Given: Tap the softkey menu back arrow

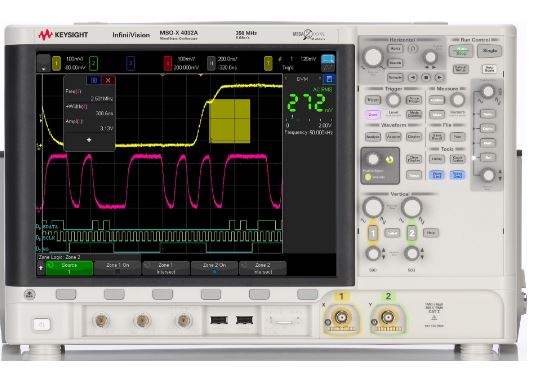Looking at the screenshot, I should pyautogui.click(x=40, y=268).
